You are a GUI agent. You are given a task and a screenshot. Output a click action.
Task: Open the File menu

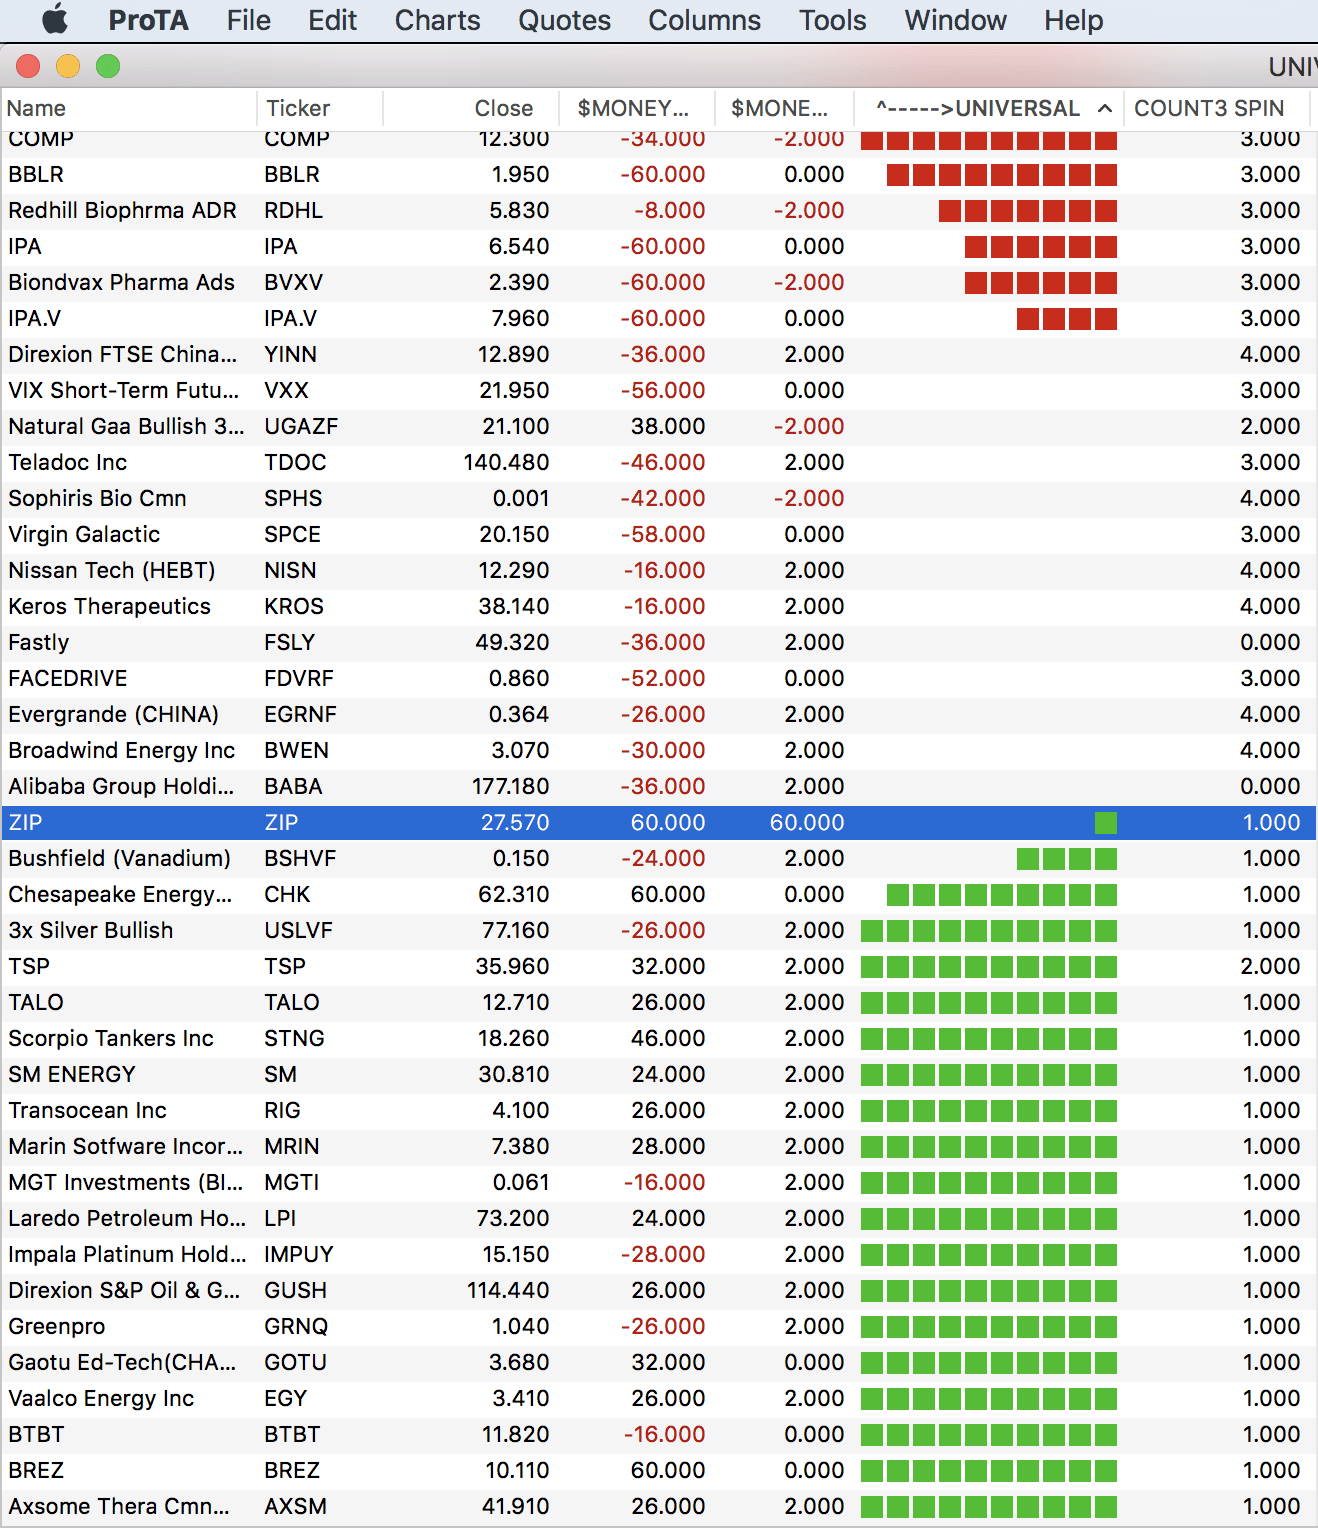[x=248, y=20]
